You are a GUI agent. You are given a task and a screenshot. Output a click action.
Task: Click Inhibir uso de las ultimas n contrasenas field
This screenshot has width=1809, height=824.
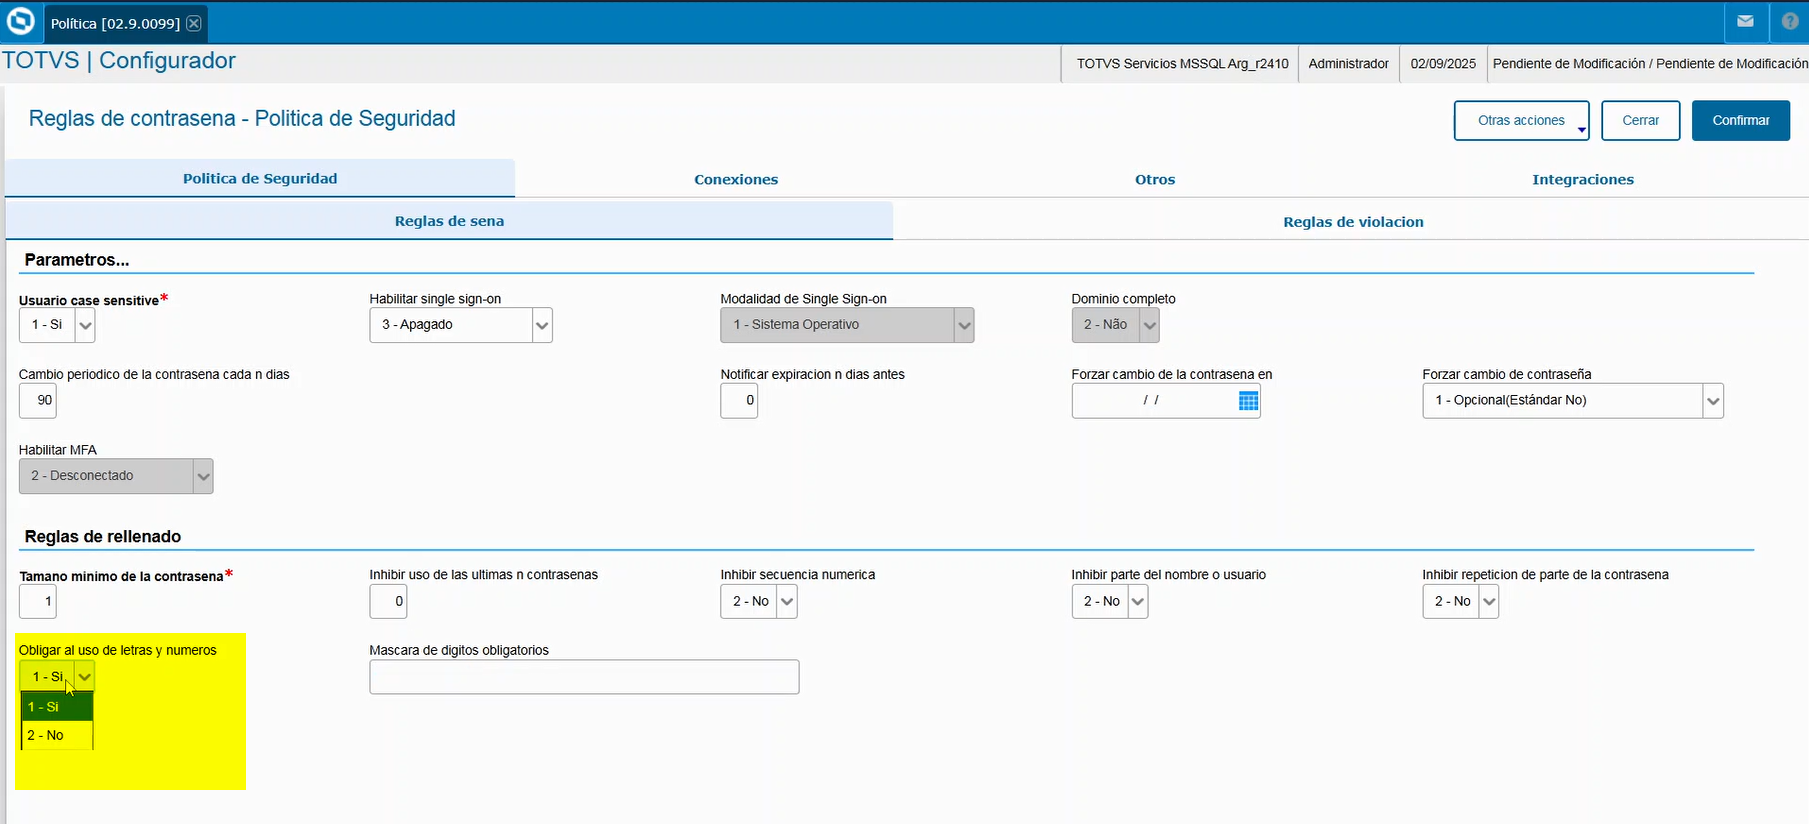388,602
